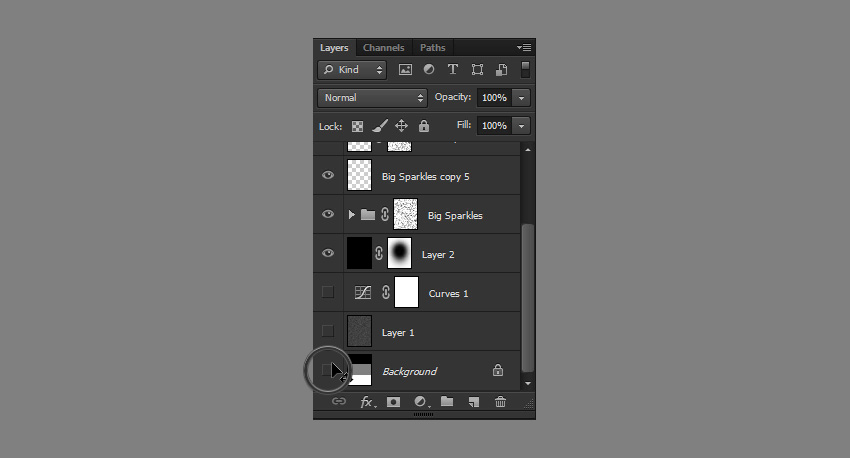Click the Lock all padlock icon
This screenshot has height=458, width=850.
424,126
